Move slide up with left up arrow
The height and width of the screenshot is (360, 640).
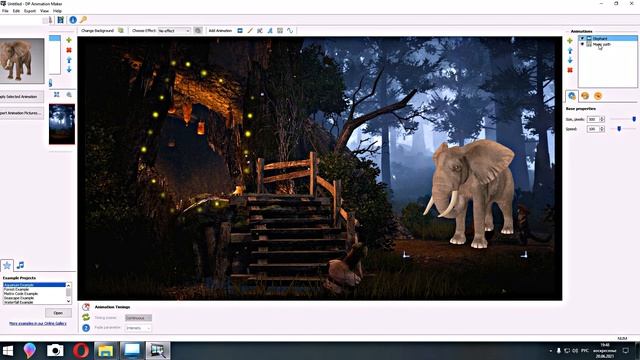pos(69,60)
